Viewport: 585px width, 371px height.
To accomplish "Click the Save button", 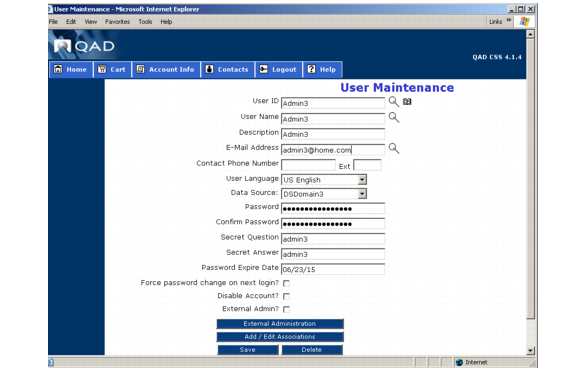I will click(248, 350).
